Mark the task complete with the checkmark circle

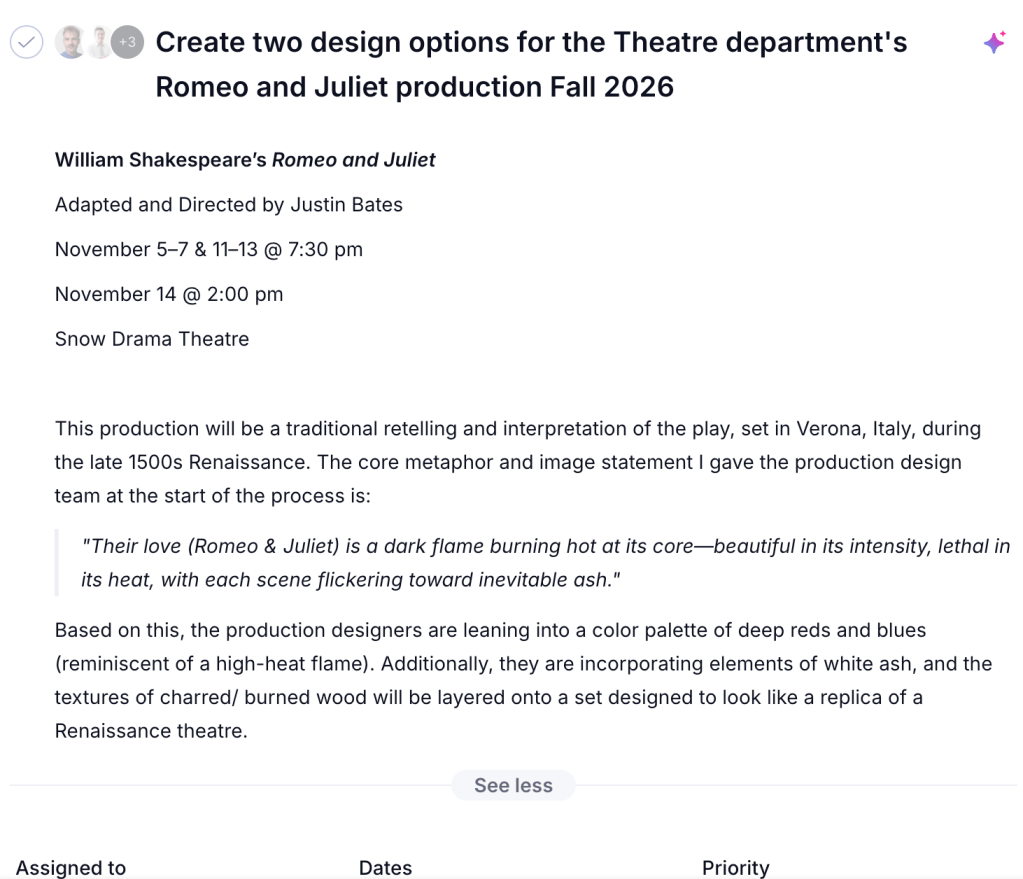[27, 42]
